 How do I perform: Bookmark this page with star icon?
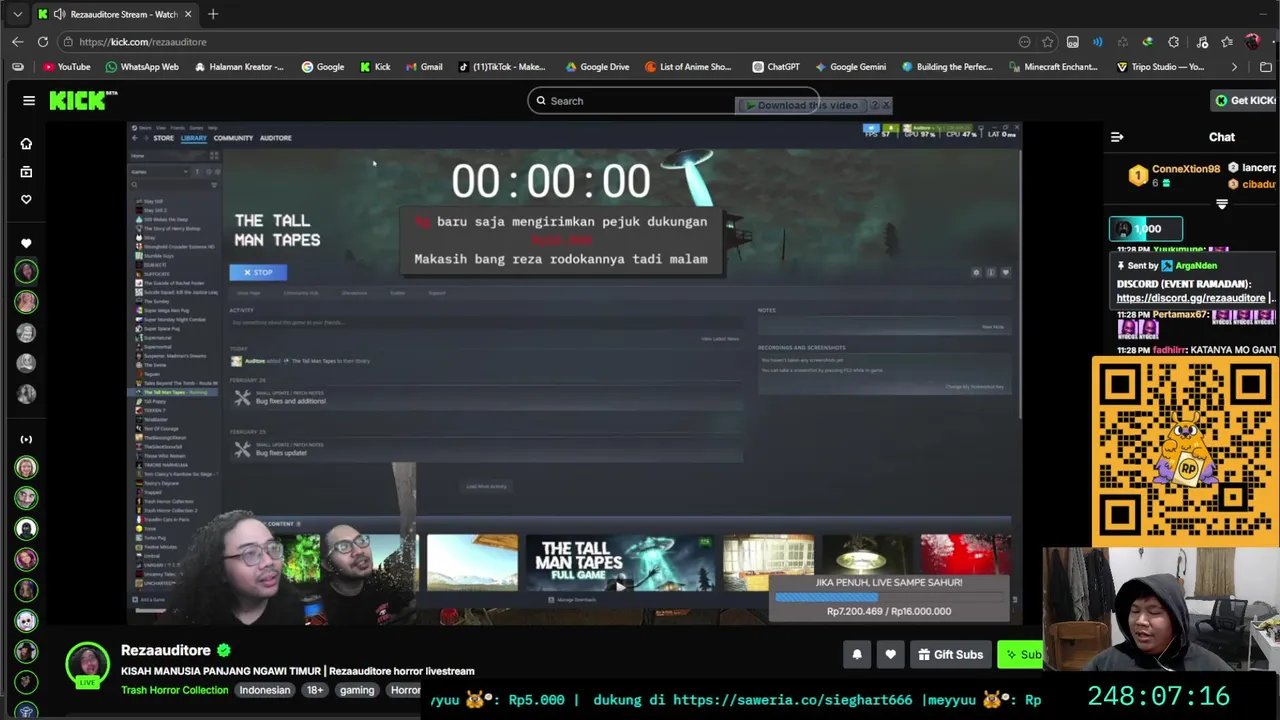pyautogui.click(x=1047, y=42)
